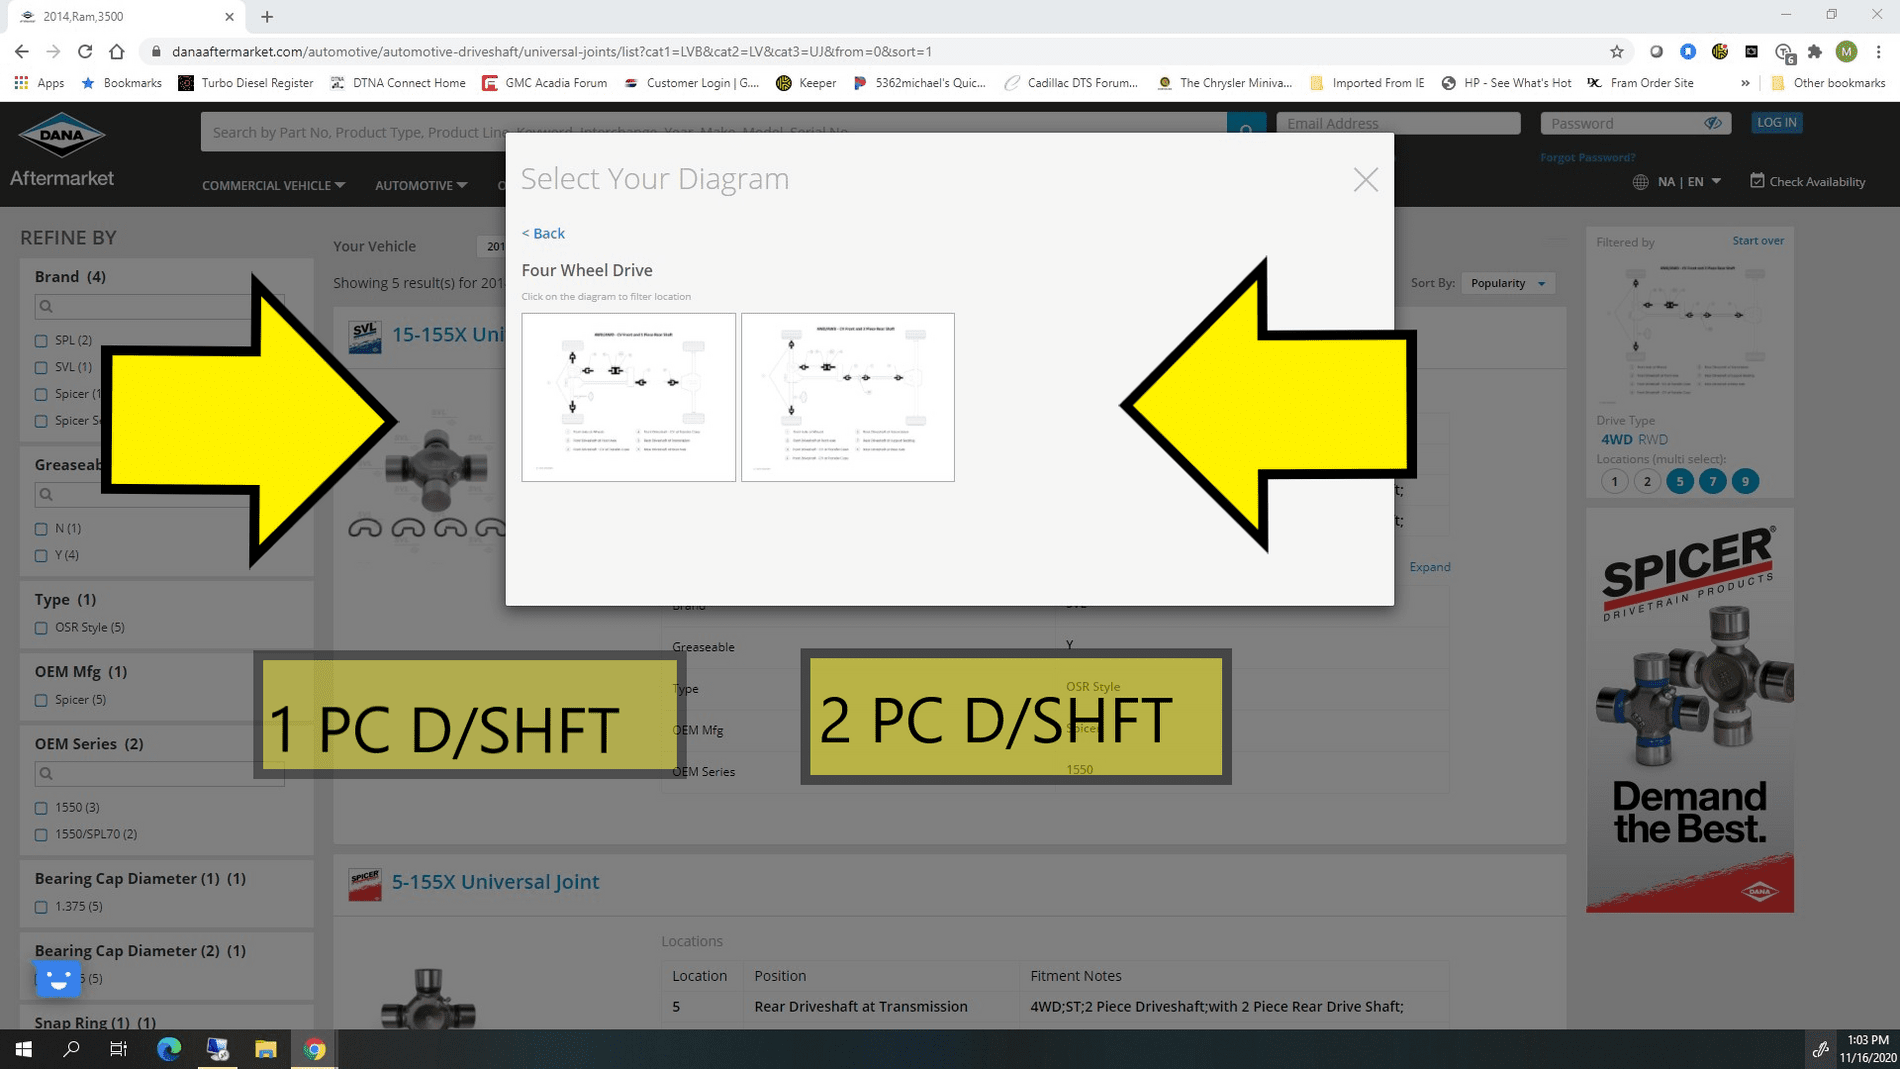
Task: Open the NA | EN language dropdown
Action: pos(1677,181)
